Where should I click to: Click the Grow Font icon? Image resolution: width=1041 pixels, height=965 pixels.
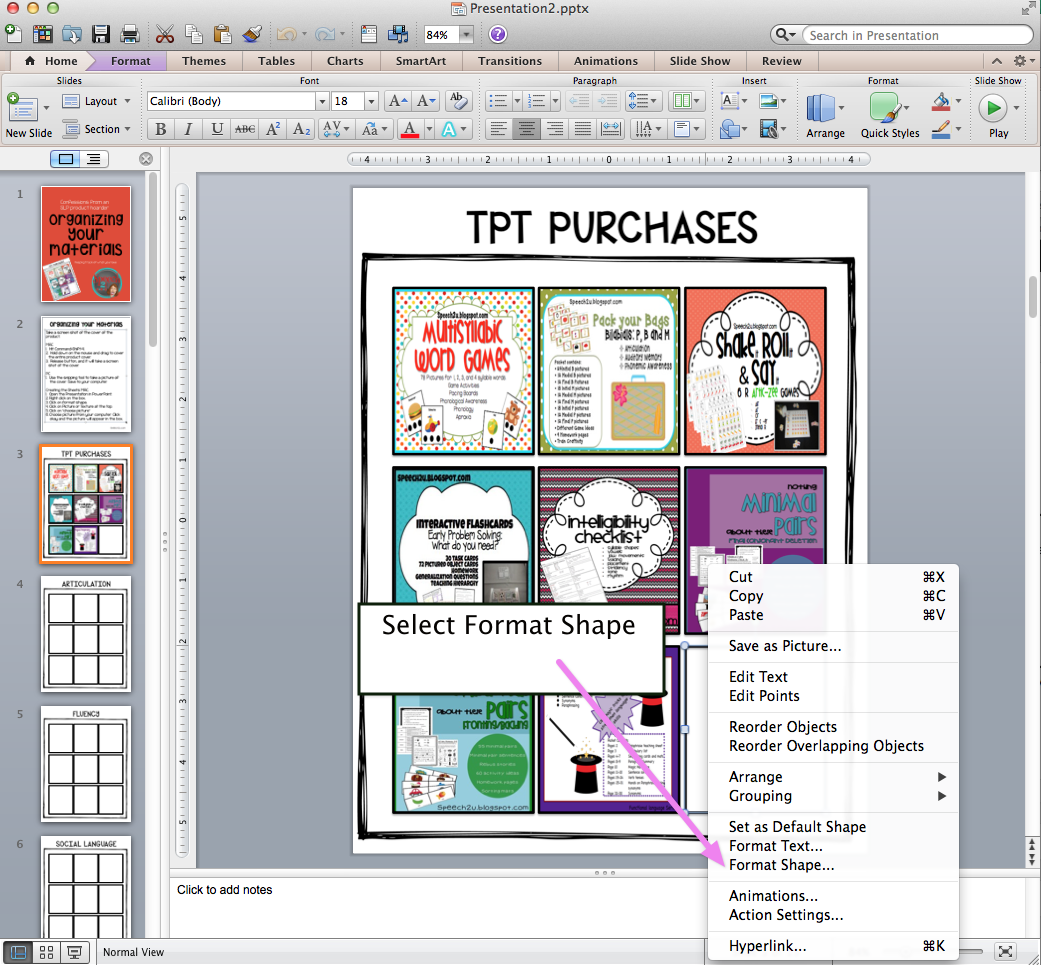point(398,101)
